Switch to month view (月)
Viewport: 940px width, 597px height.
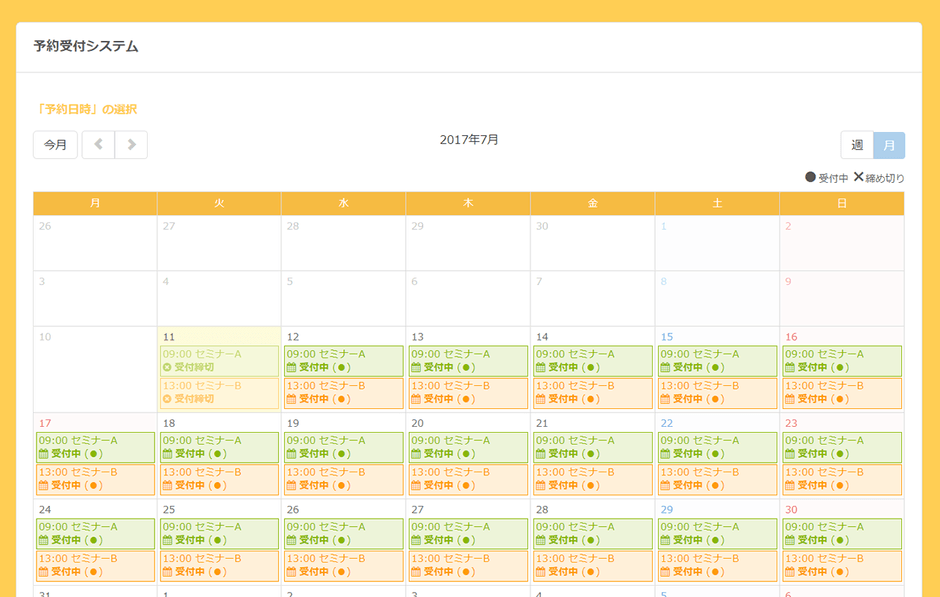tap(889, 145)
